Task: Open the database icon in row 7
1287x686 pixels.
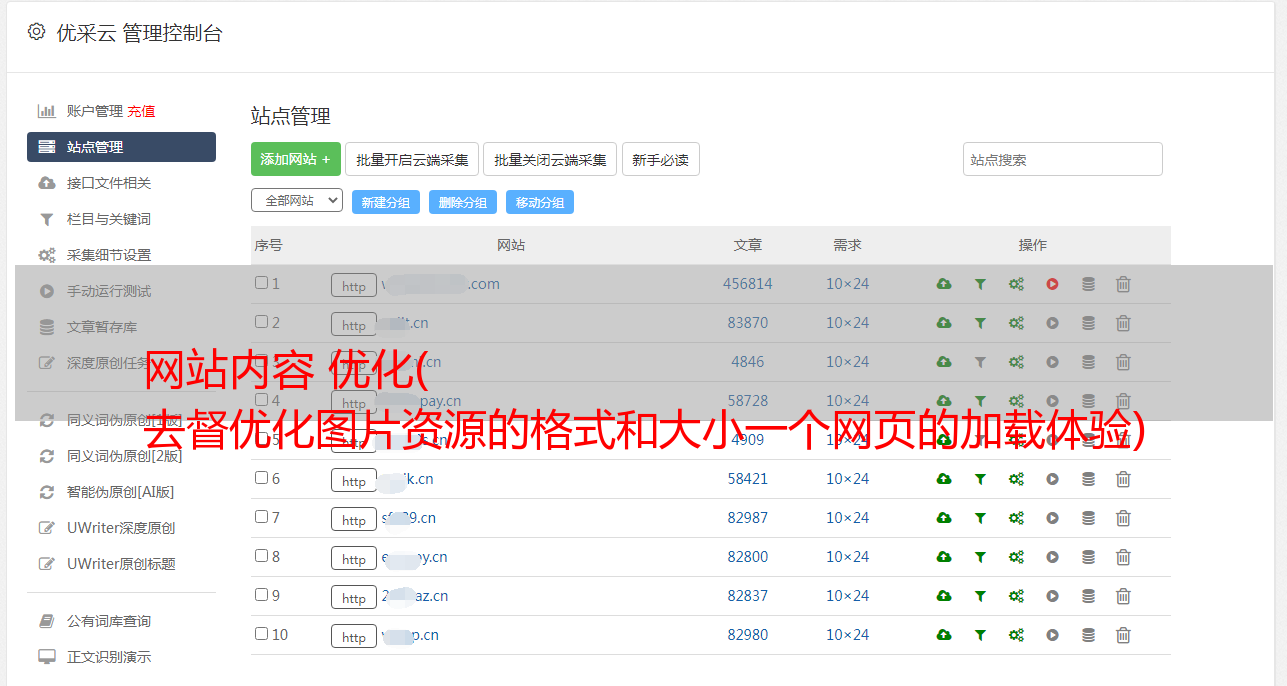Action: pyautogui.click(x=1088, y=518)
